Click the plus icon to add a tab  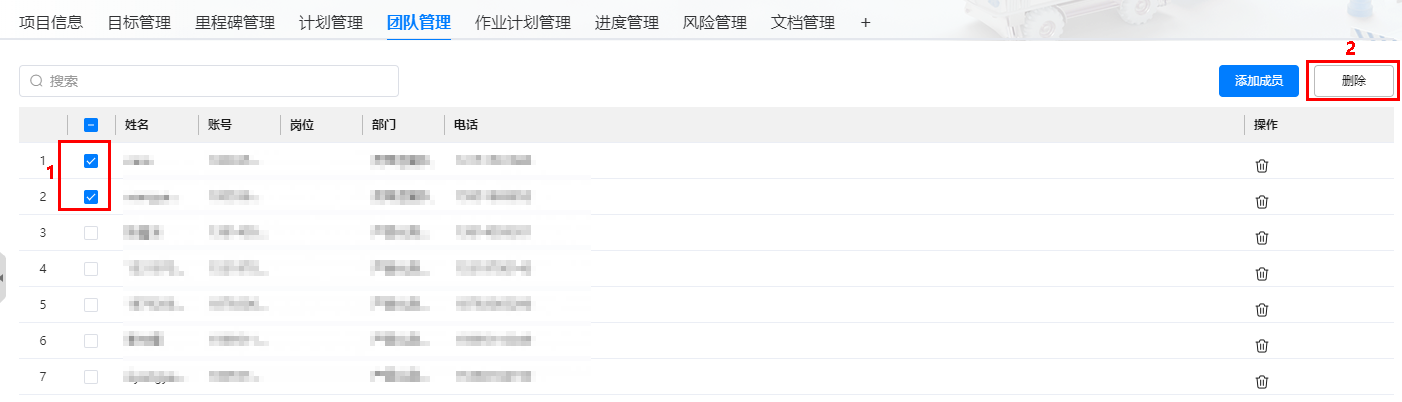pos(865,22)
